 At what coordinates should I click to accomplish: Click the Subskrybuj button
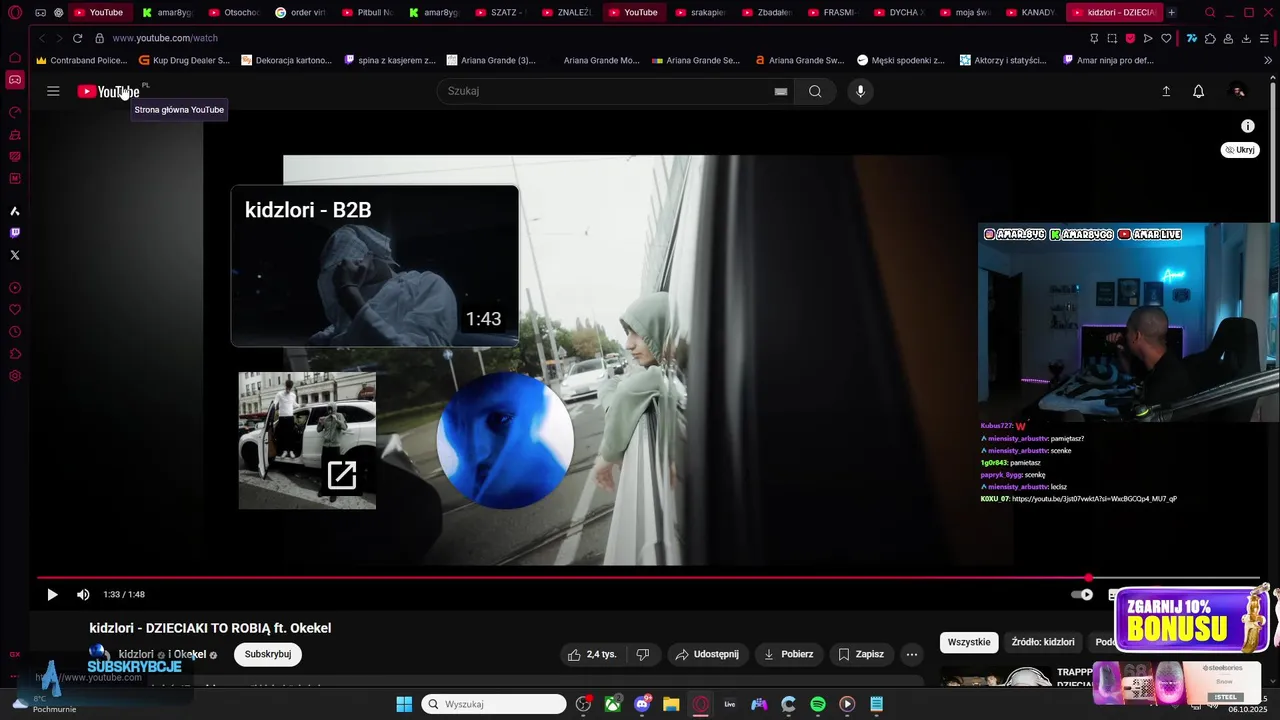click(x=268, y=654)
